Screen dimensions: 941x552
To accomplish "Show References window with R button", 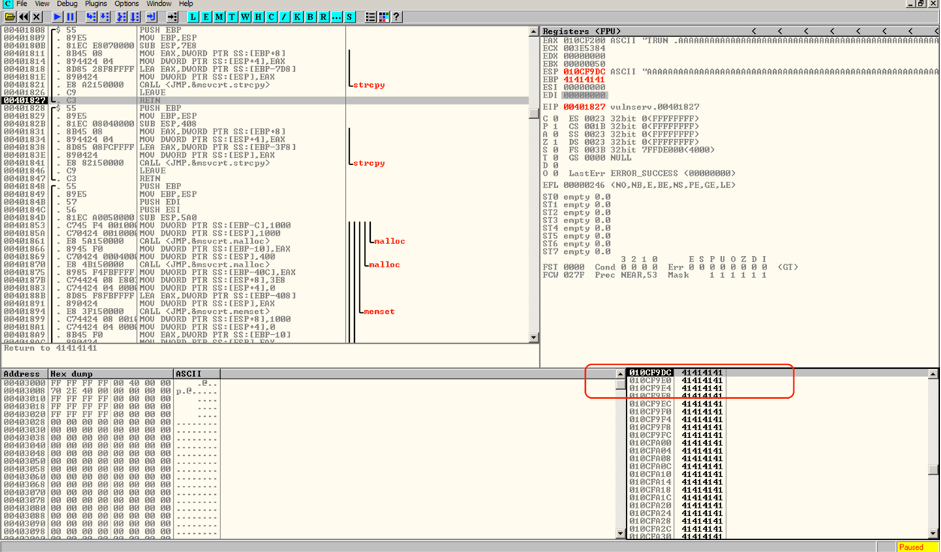I will [x=323, y=17].
